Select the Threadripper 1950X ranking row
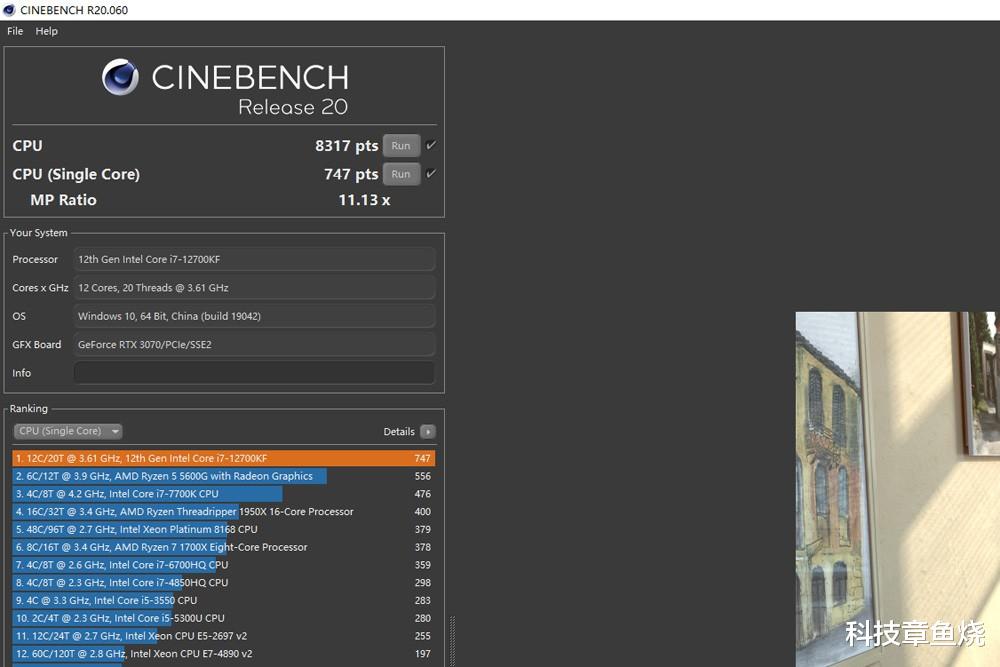 pyautogui.click(x=224, y=511)
